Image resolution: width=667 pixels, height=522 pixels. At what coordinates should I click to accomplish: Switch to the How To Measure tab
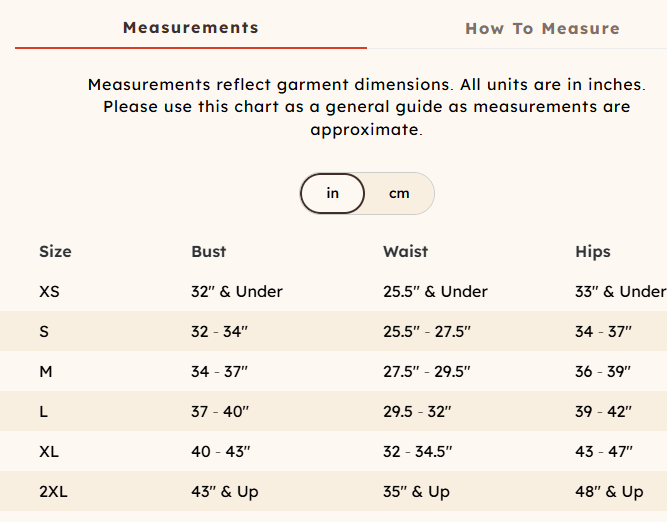[x=542, y=28]
